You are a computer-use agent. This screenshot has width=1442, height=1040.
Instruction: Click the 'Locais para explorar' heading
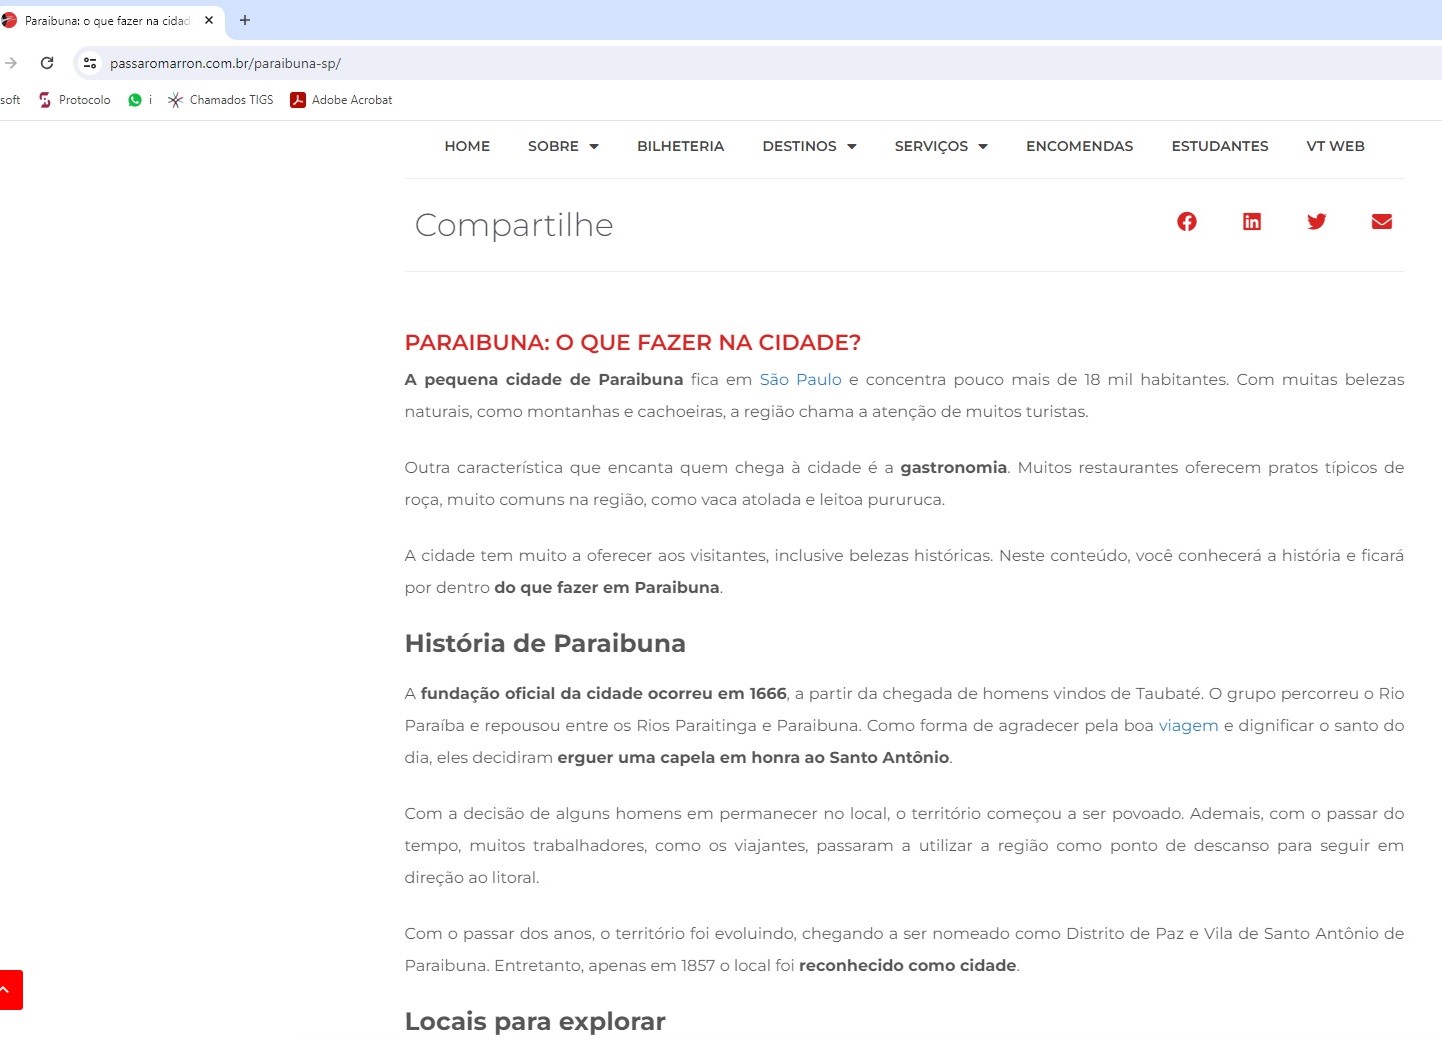535,1021
